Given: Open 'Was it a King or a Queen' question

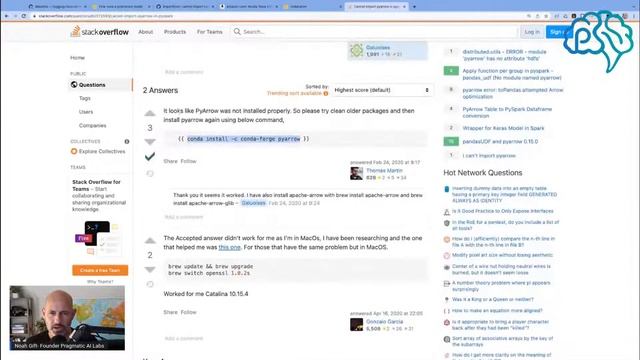Looking at the screenshot, I should pos(493,299).
